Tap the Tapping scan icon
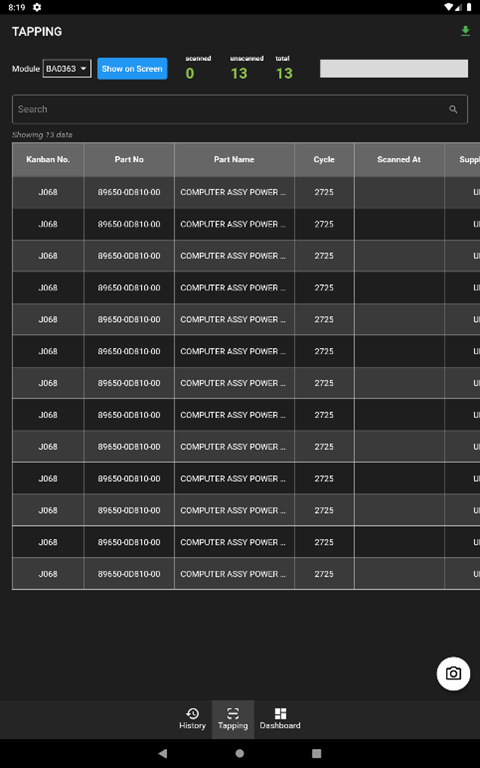Image resolution: width=480 pixels, height=768 pixels. click(233, 713)
